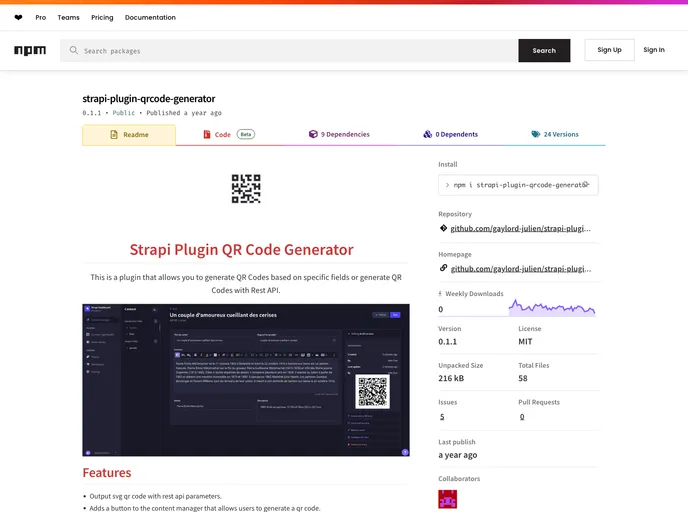This screenshot has height=512, width=688.
Task: Click the heart icon in the top bar
Action: click(x=18, y=18)
